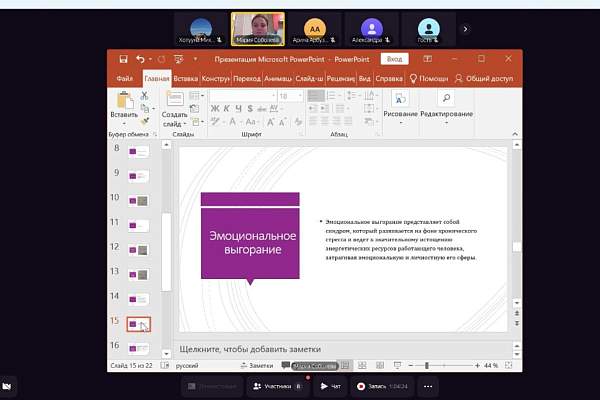The height and width of the screenshot is (400, 600).
Task: Reset the slide layout in Слайды group
Action: click(x=194, y=109)
